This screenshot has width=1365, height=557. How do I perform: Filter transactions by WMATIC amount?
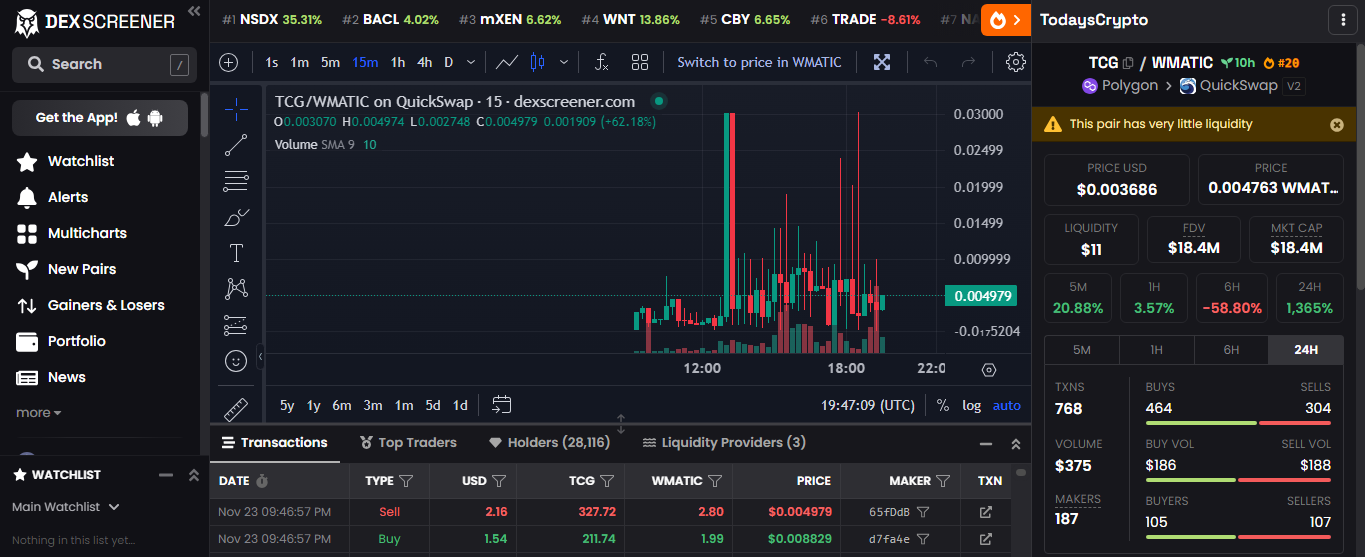[714, 481]
